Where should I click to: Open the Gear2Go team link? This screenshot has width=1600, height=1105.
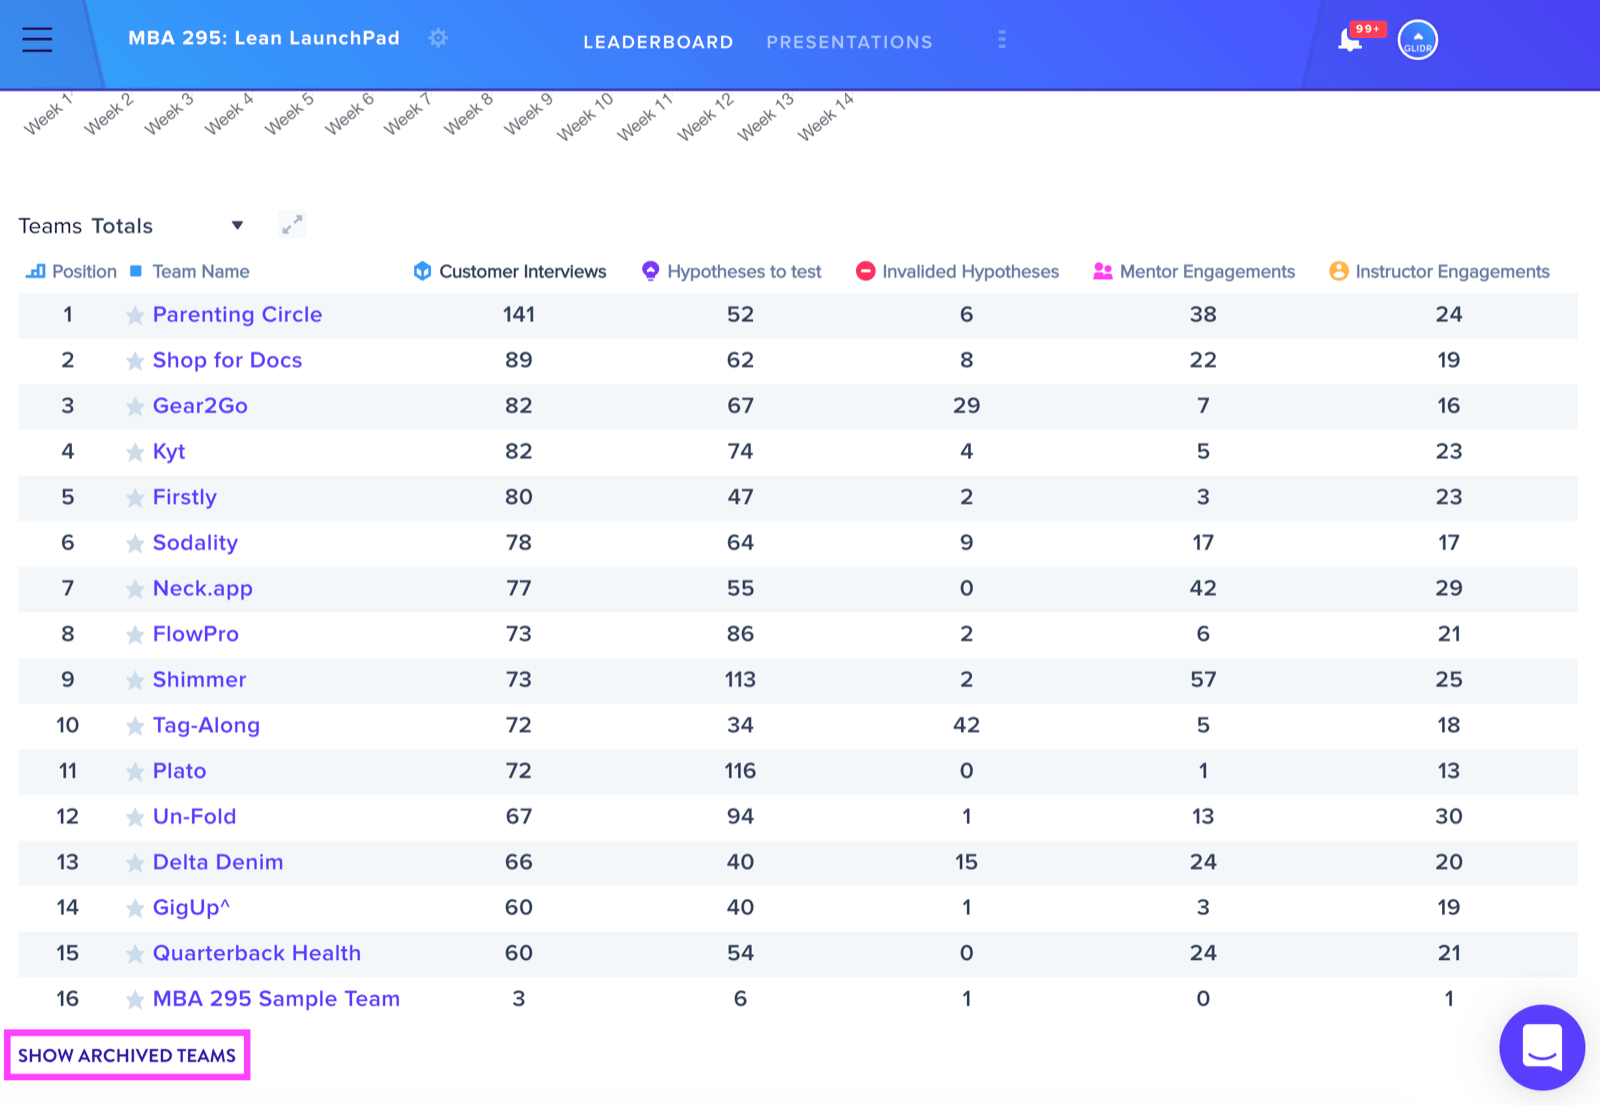[x=200, y=405]
